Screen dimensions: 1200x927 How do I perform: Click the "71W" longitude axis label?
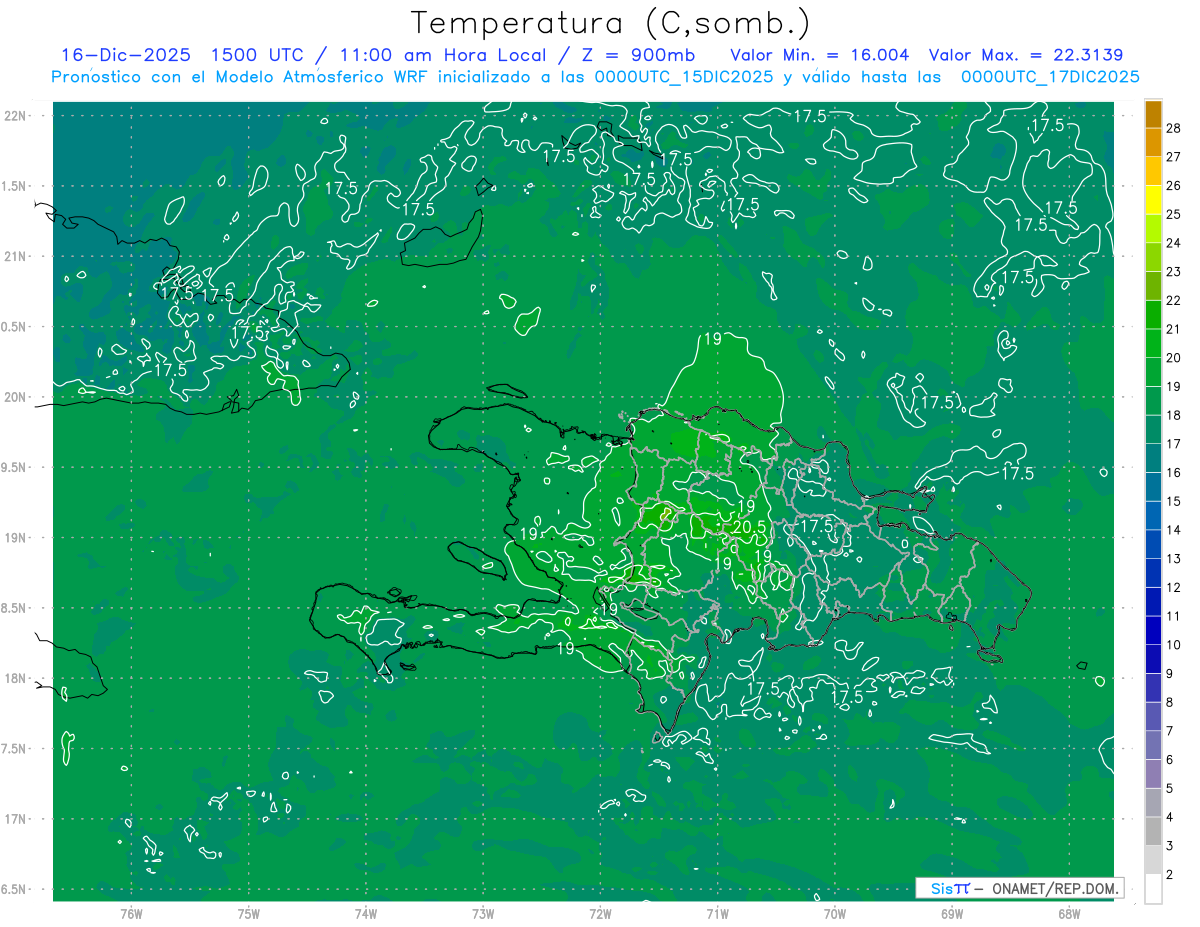717,914
